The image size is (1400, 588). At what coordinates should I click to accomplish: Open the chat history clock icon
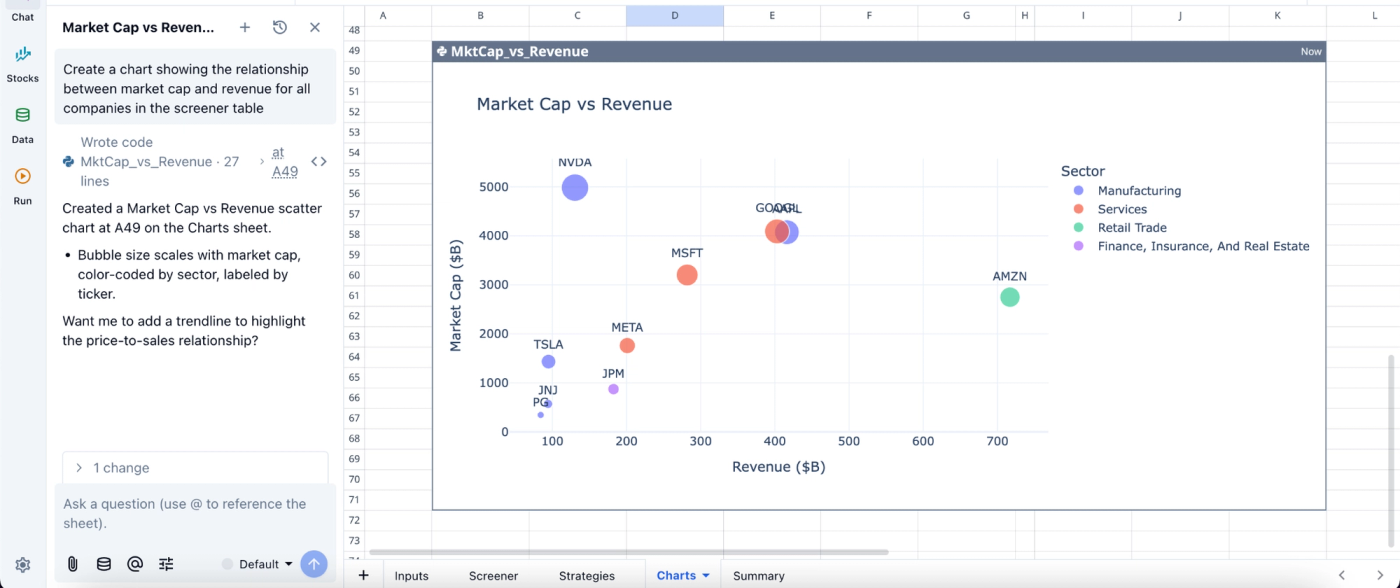pyautogui.click(x=280, y=28)
